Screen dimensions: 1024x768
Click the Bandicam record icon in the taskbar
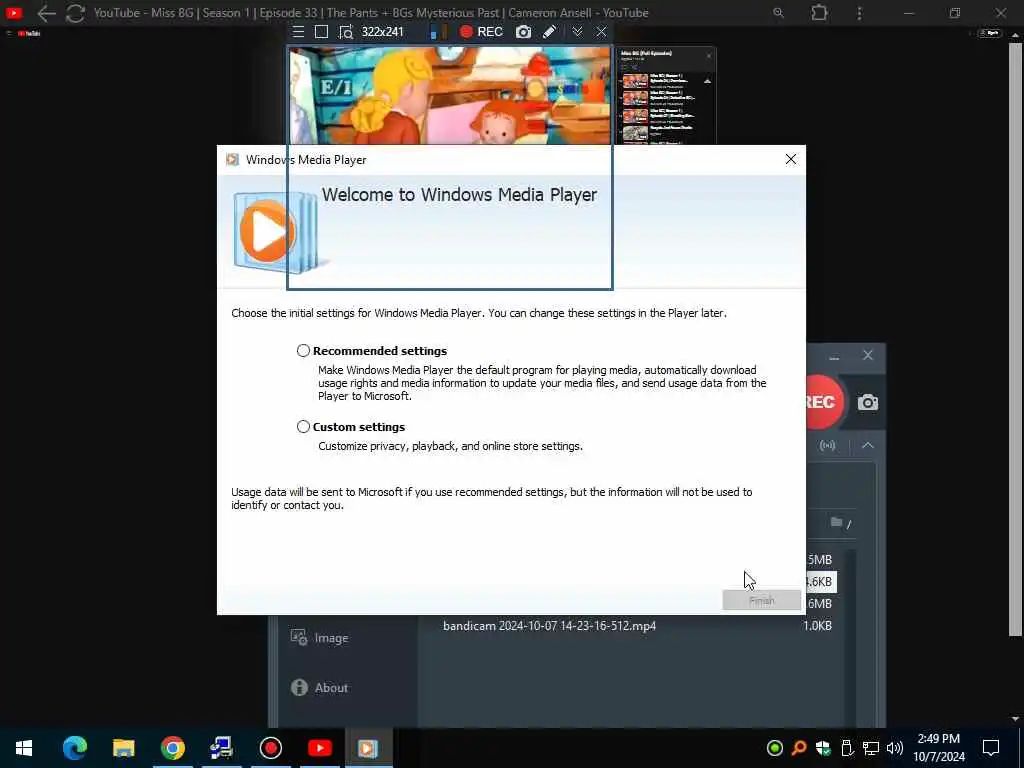270,748
